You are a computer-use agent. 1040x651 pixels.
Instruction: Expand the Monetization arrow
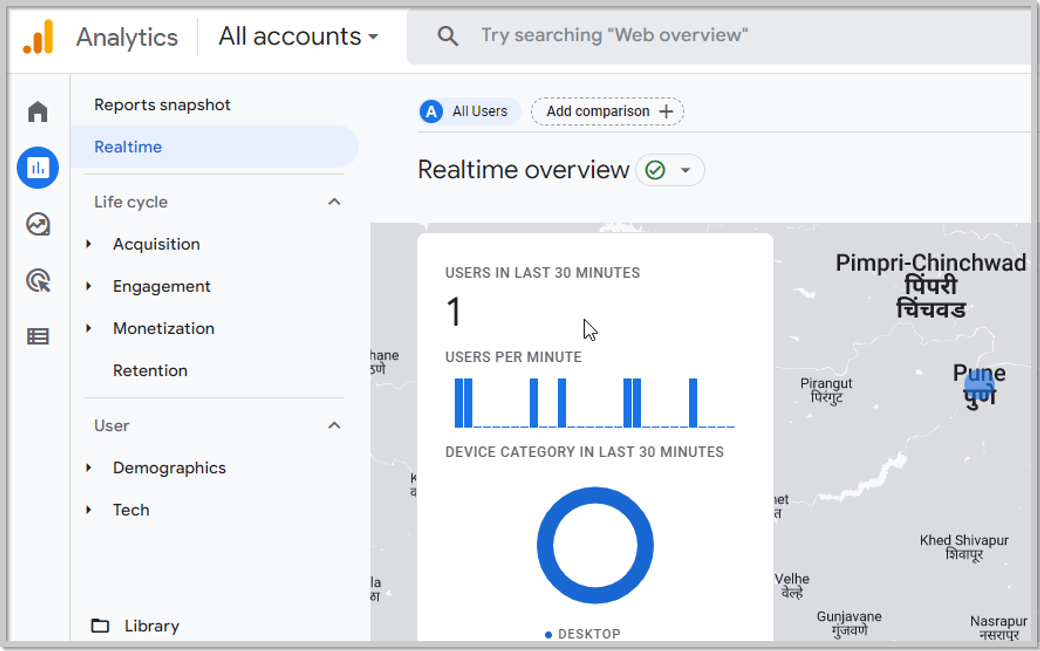pos(89,328)
